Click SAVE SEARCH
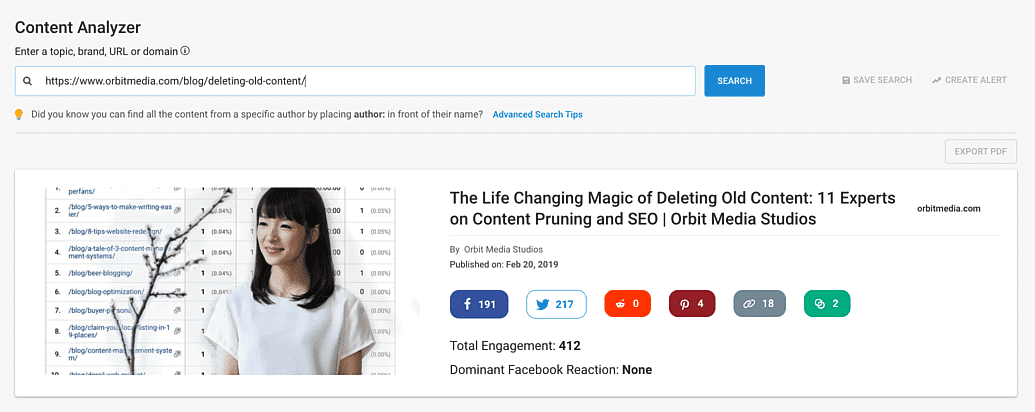This screenshot has height=412, width=1035. click(877, 80)
